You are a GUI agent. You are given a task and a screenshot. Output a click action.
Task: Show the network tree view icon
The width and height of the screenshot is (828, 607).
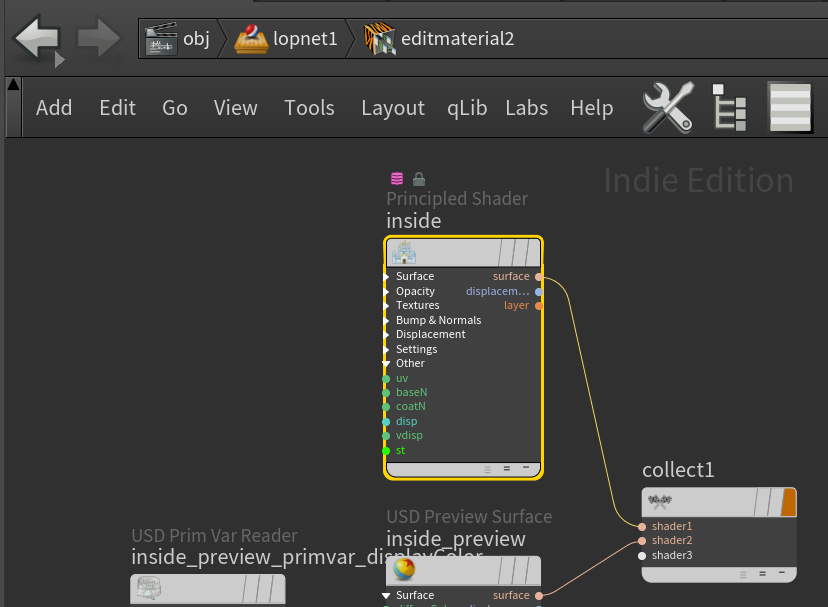[729, 107]
